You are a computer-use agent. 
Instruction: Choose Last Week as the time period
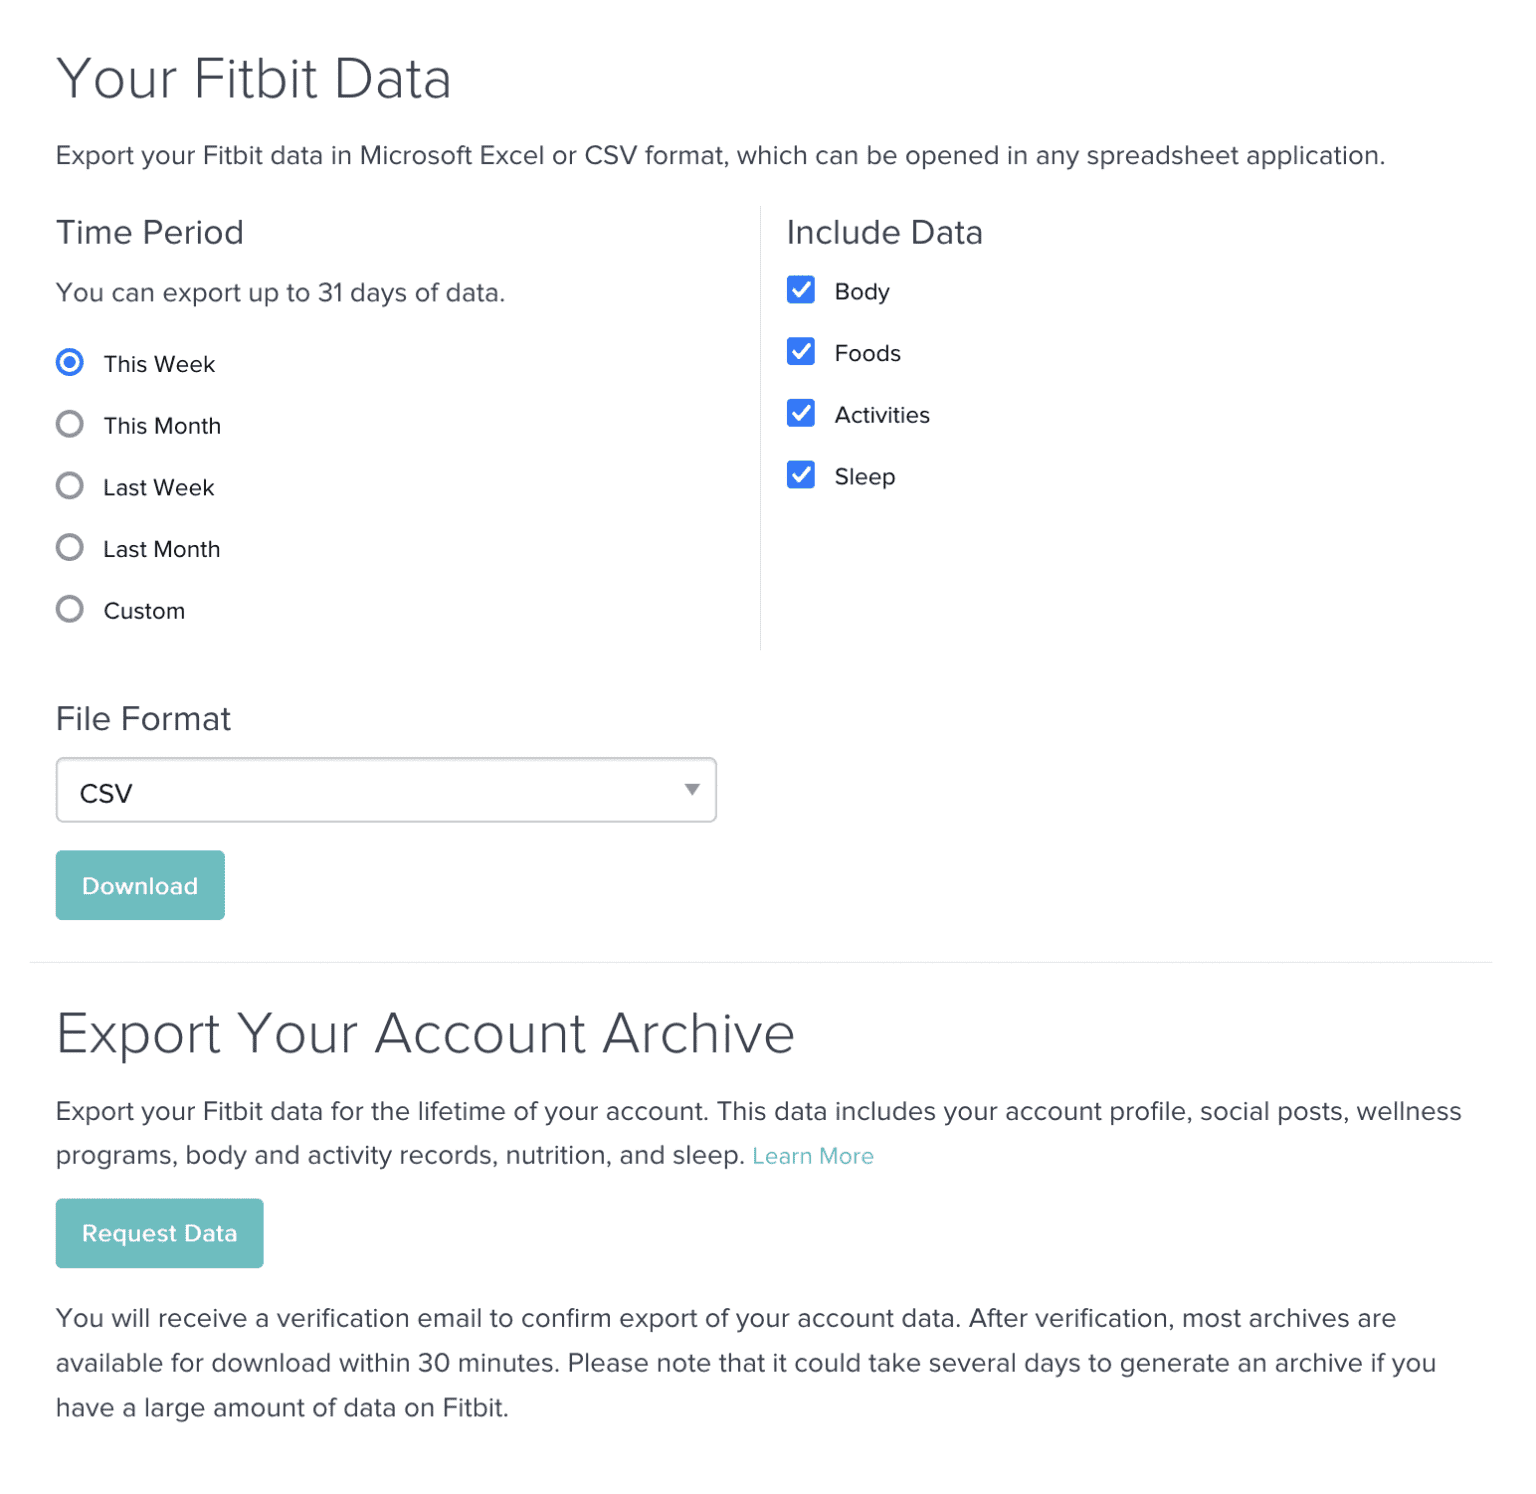click(x=69, y=486)
